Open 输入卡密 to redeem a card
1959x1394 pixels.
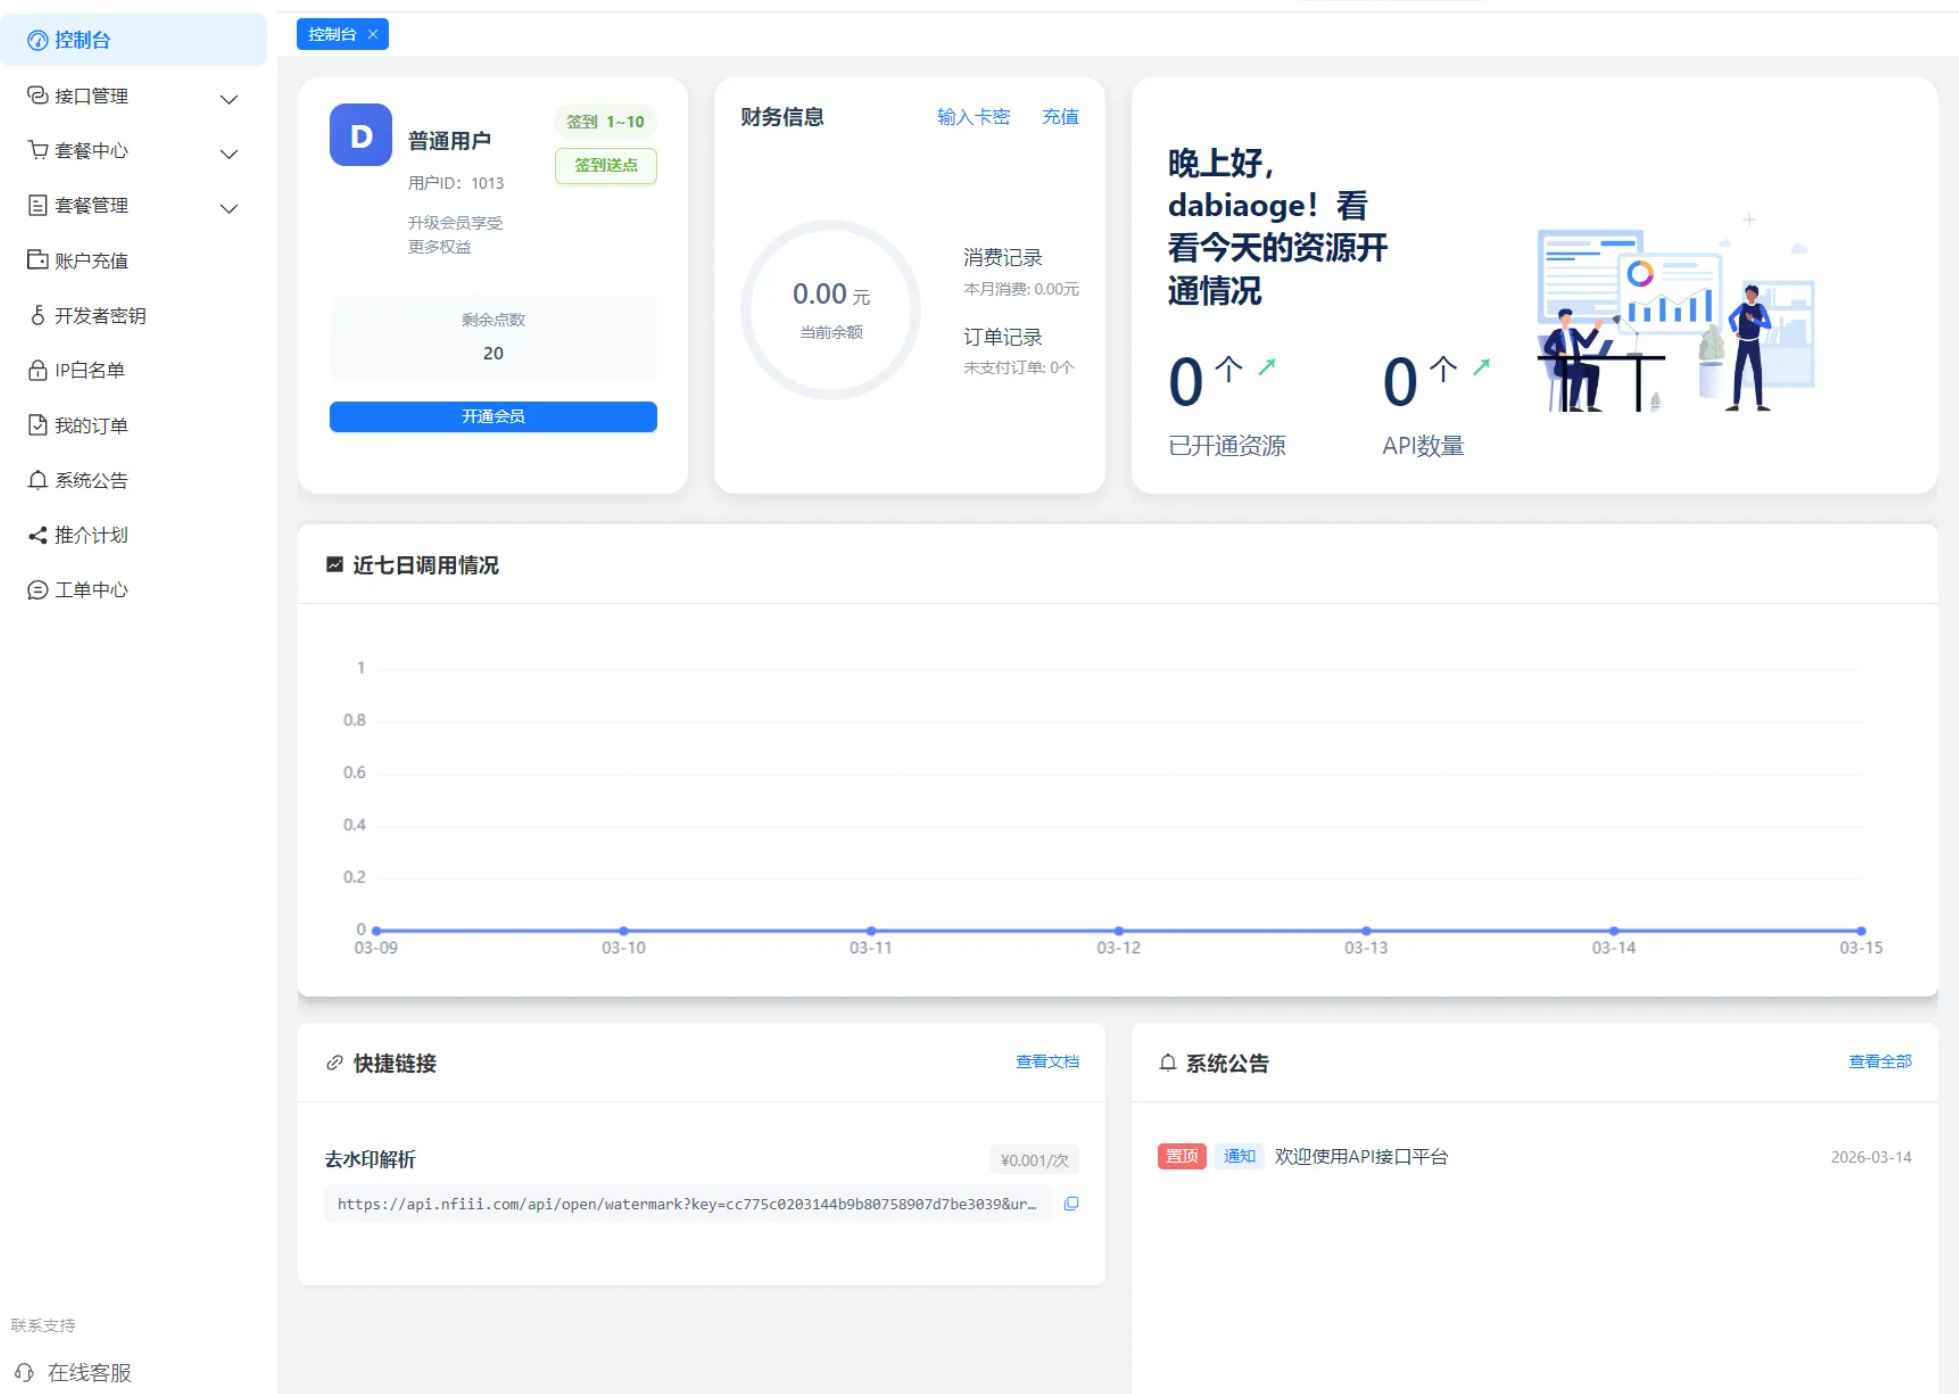974,117
